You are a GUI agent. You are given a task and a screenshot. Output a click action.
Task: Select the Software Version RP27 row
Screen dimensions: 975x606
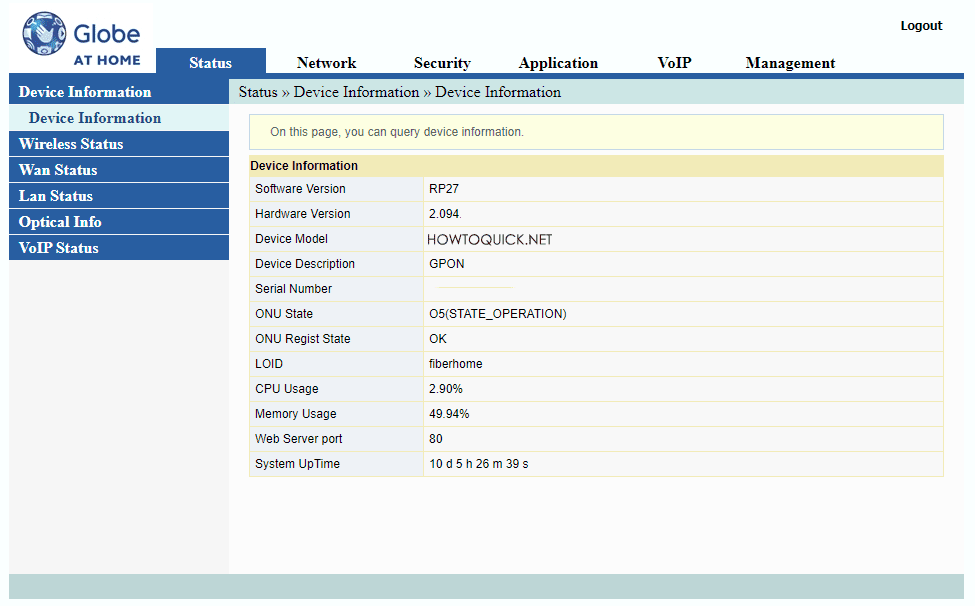pyautogui.click(x=442, y=188)
